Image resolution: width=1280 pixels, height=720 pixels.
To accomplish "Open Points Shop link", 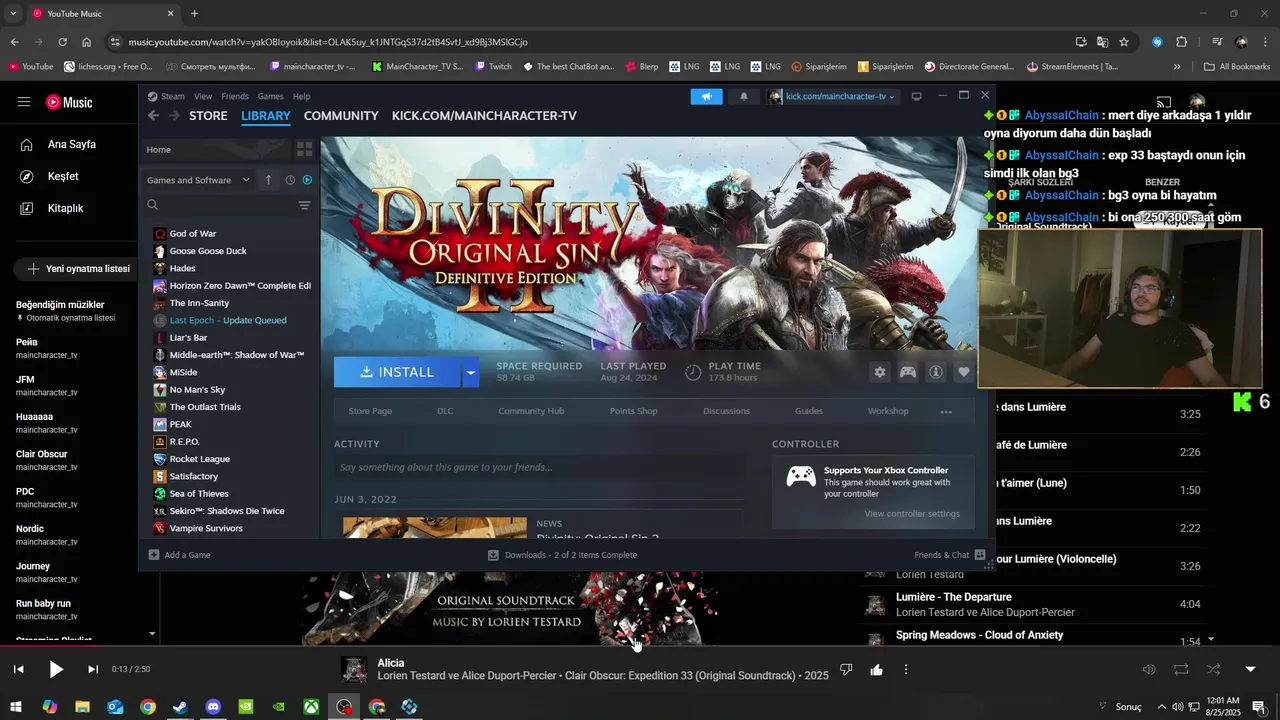I will pyautogui.click(x=634, y=411).
